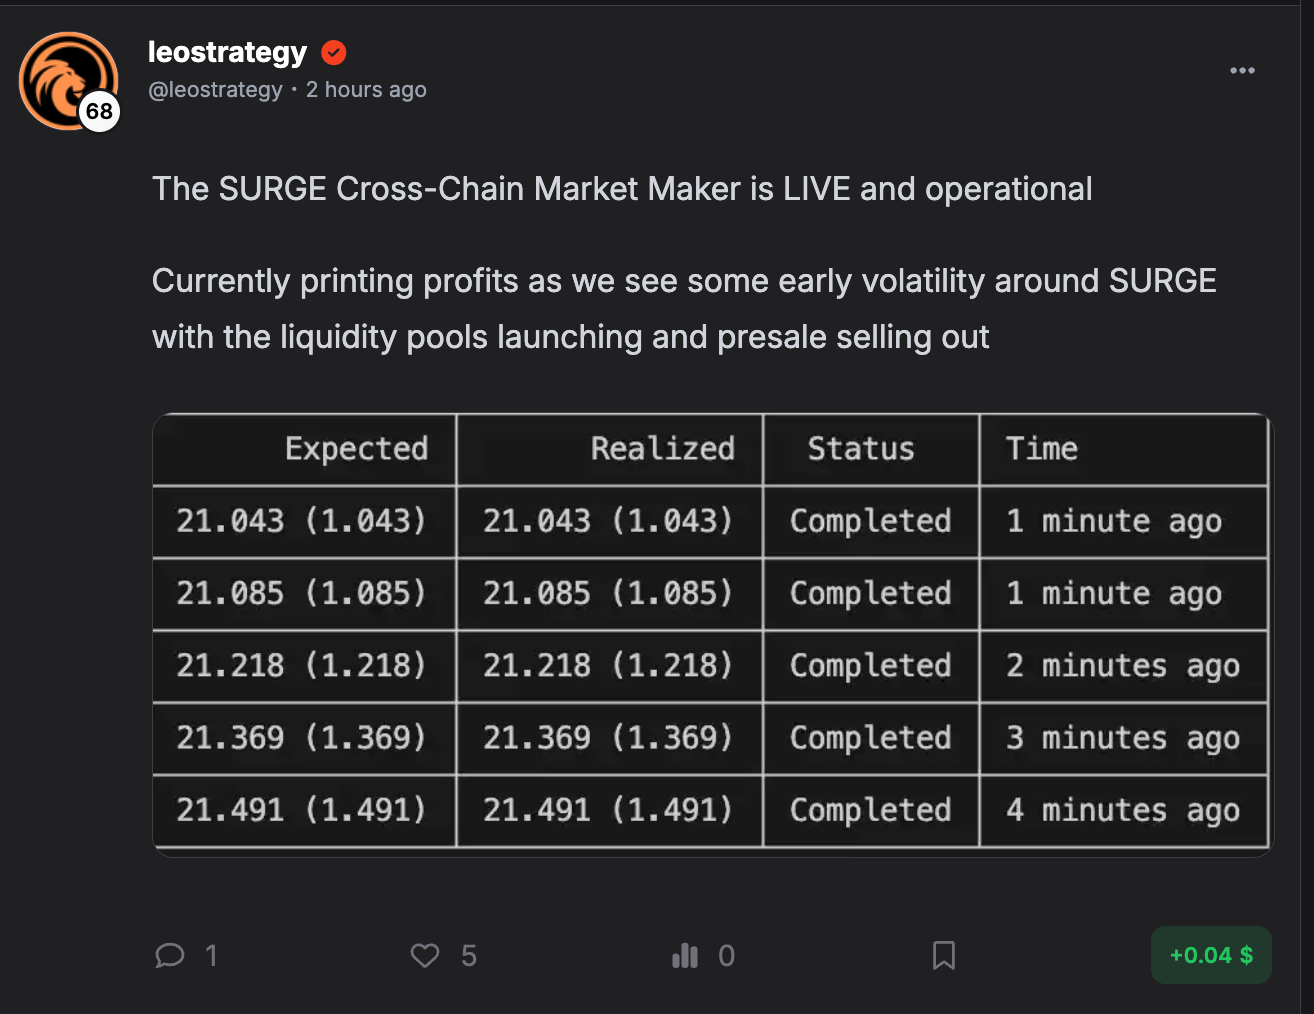Open the @leostrategy handle link
Image resolution: width=1314 pixels, height=1014 pixels.
pos(215,90)
